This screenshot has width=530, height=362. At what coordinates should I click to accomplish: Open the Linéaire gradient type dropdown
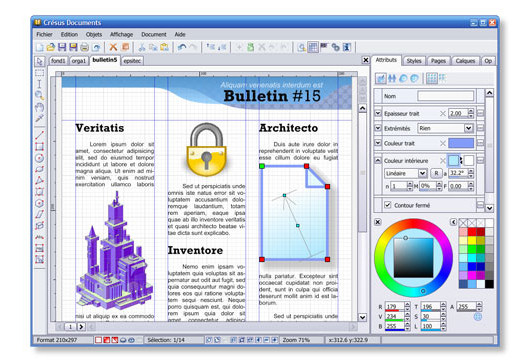pyautogui.click(x=406, y=173)
